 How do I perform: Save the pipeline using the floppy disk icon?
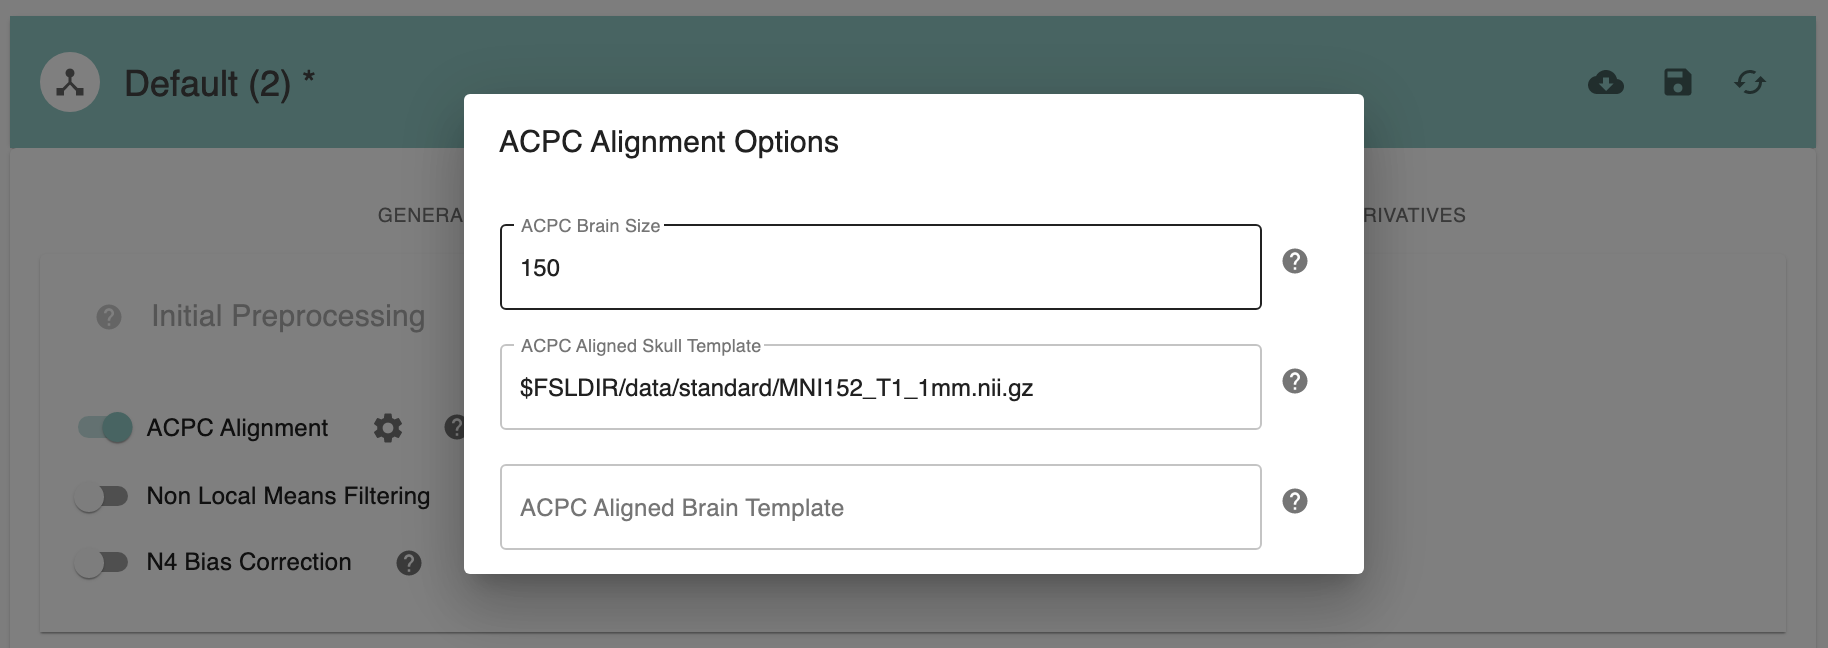pos(1677,82)
